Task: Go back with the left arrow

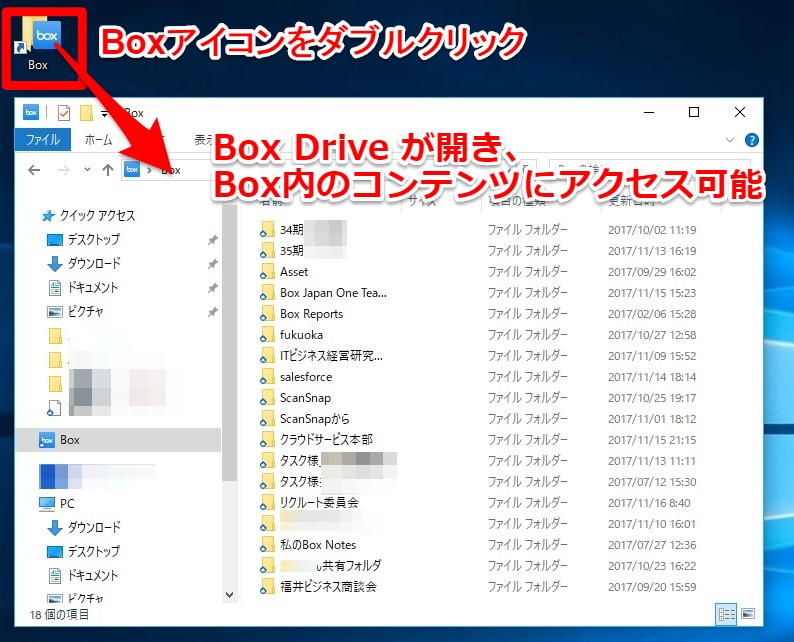Action: click(x=34, y=170)
